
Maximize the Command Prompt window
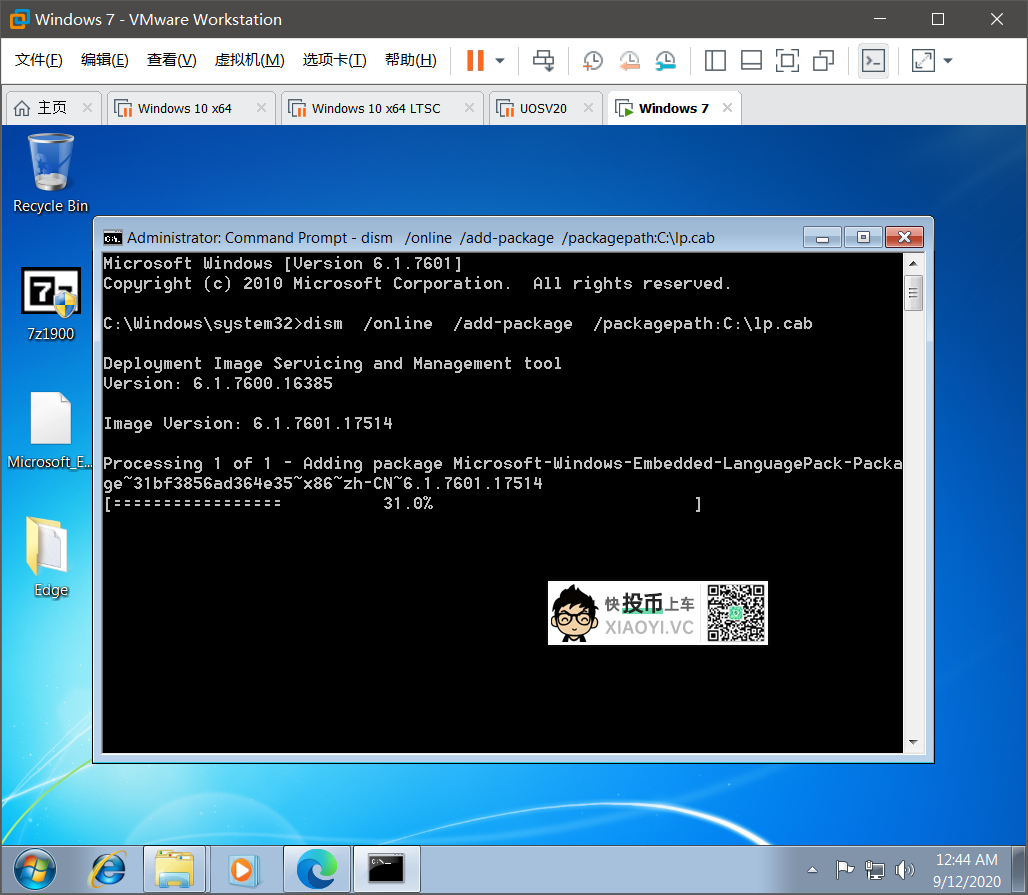863,237
